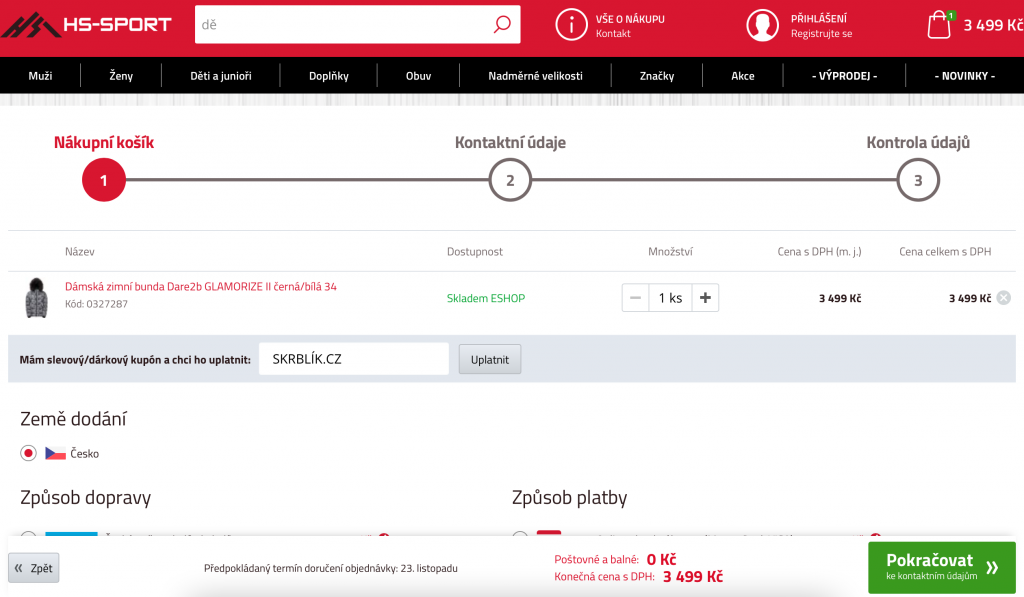Click the search text field

[343, 25]
